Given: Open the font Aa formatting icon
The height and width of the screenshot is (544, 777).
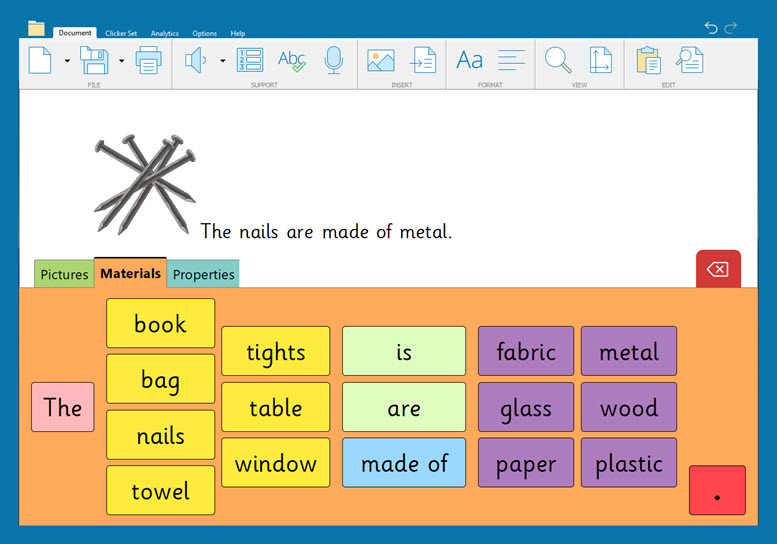Looking at the screenshot, I should point(469,60).
